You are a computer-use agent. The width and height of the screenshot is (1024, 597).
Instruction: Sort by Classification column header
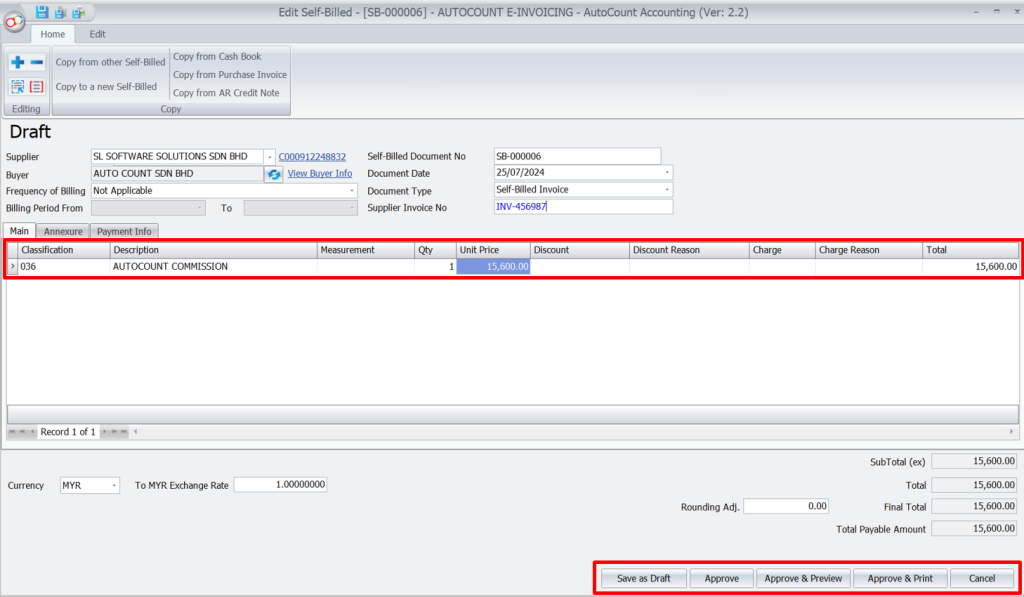click(x=63, y=250)
